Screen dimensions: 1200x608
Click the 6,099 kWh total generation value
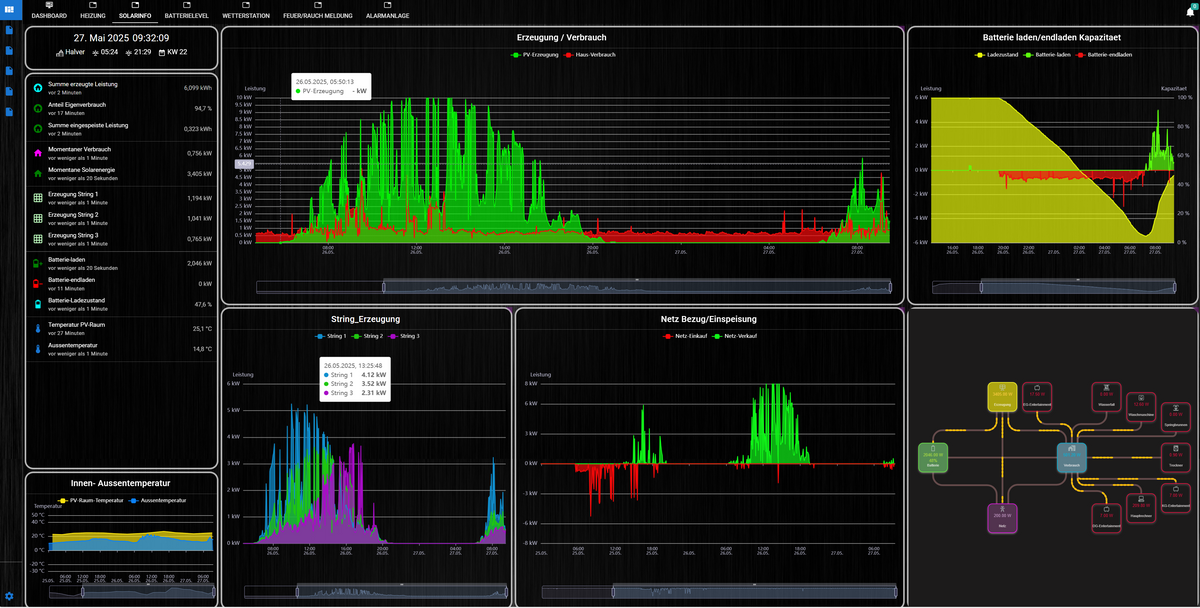coord(198,88)
